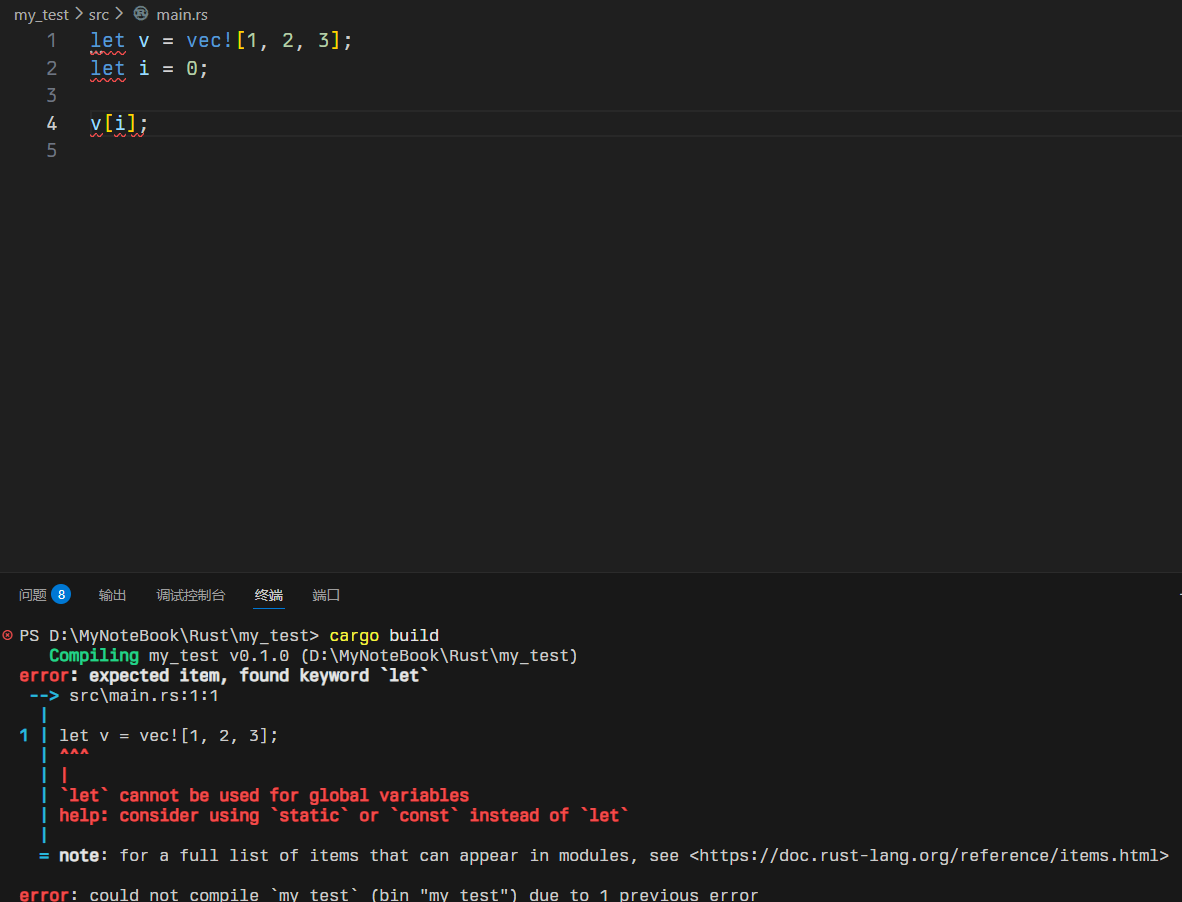Open the 端口 (Ports) tab

(326, 595)
